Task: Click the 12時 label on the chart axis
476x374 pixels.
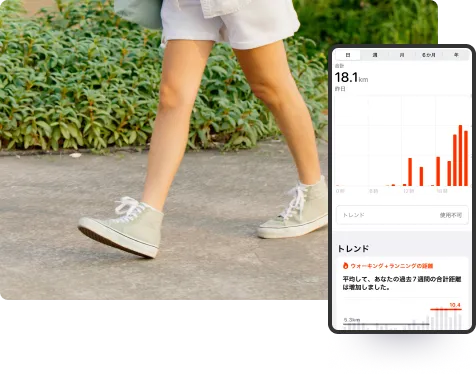Action: (x=409, y=191)
